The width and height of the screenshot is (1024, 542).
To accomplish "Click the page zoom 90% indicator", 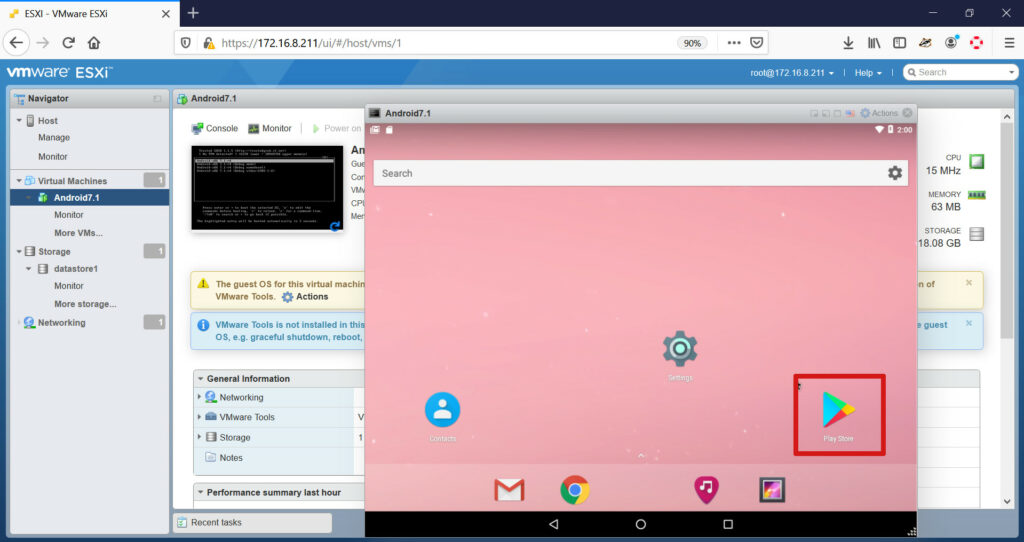I will coord(692,43).
